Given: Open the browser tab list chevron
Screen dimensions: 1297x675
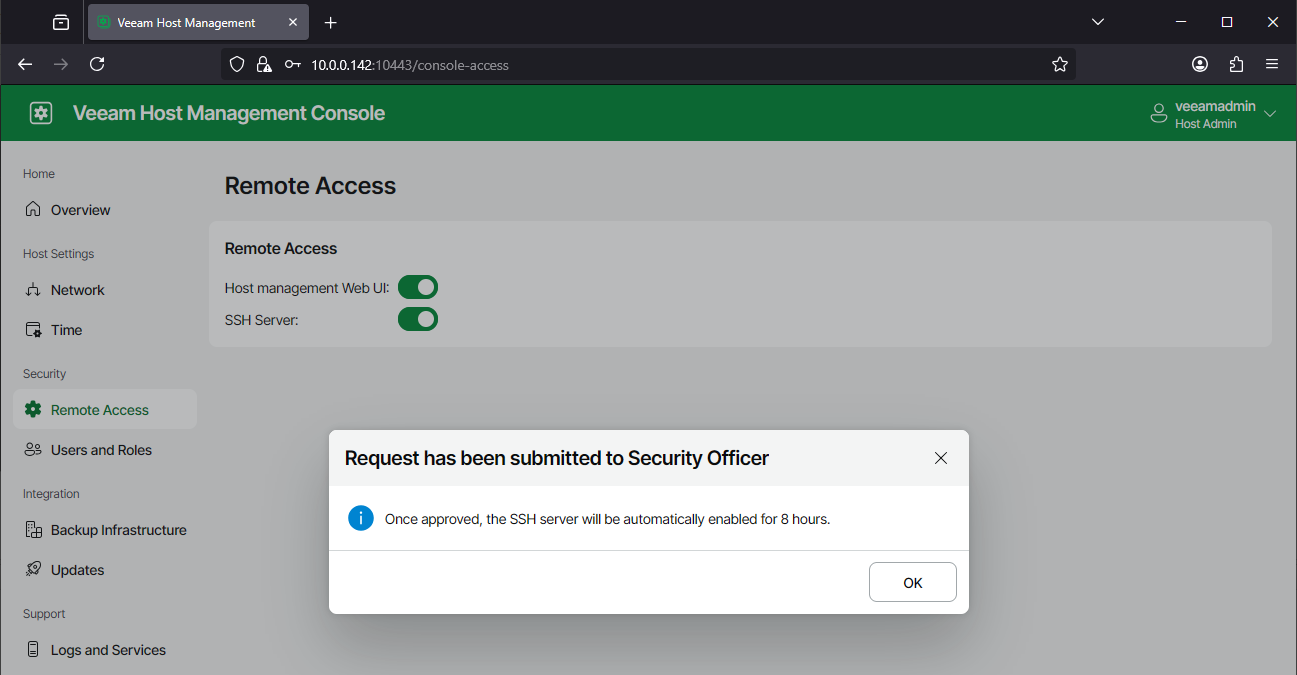Looking at the screenshot, I should coord(1097,21).
